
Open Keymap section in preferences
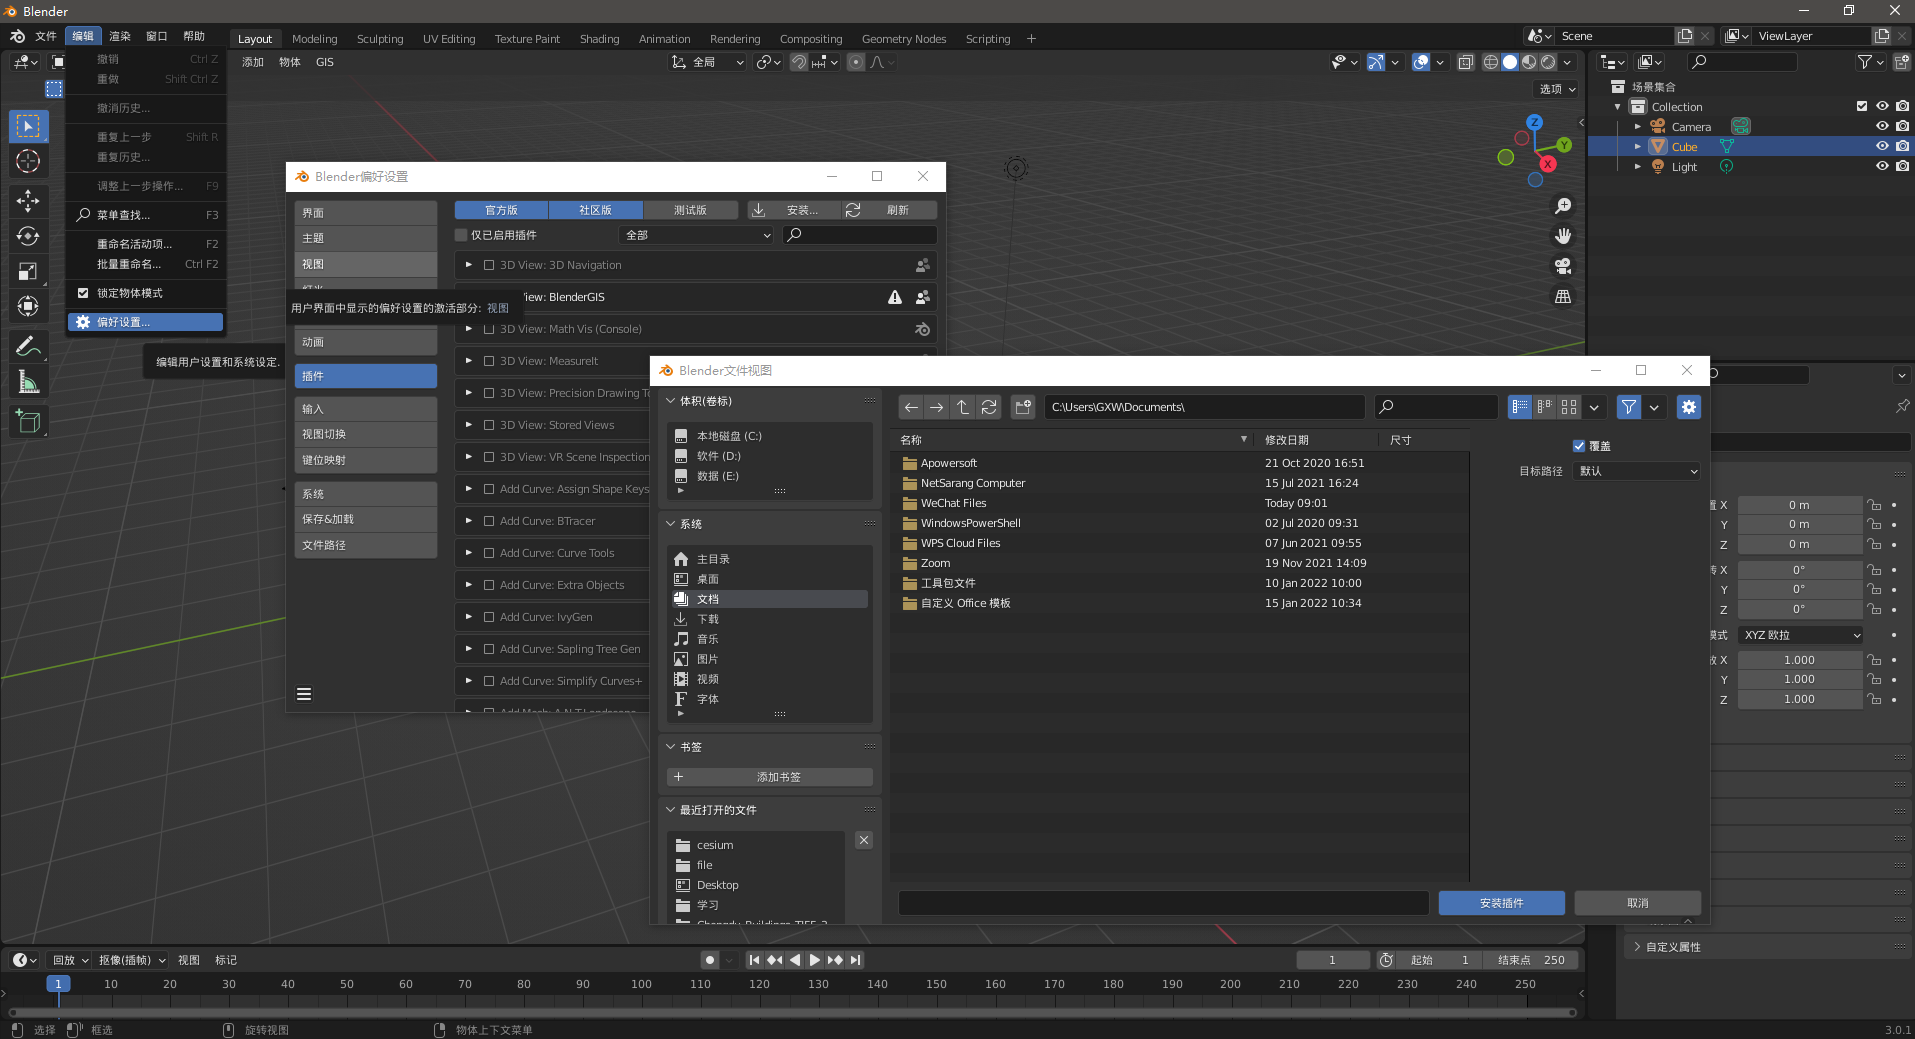point(365,460)
